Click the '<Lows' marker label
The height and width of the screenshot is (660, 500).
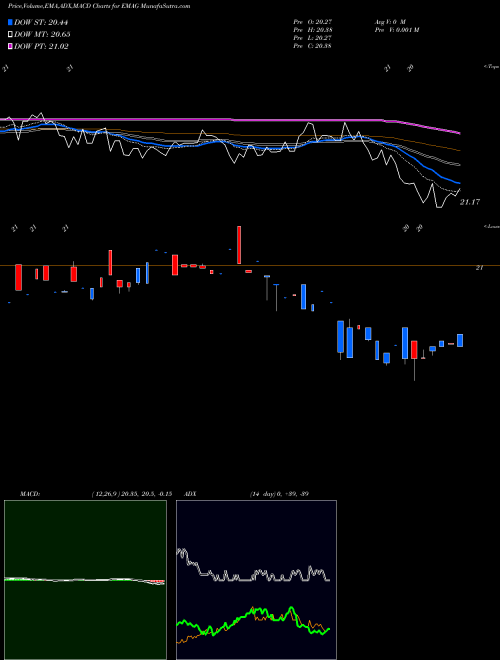click(492, 226)
